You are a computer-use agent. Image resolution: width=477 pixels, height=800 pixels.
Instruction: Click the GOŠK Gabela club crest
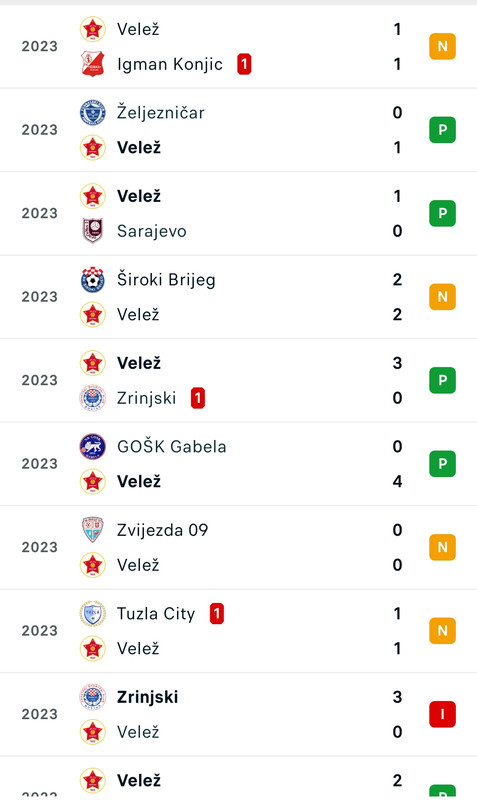[93, 446]
